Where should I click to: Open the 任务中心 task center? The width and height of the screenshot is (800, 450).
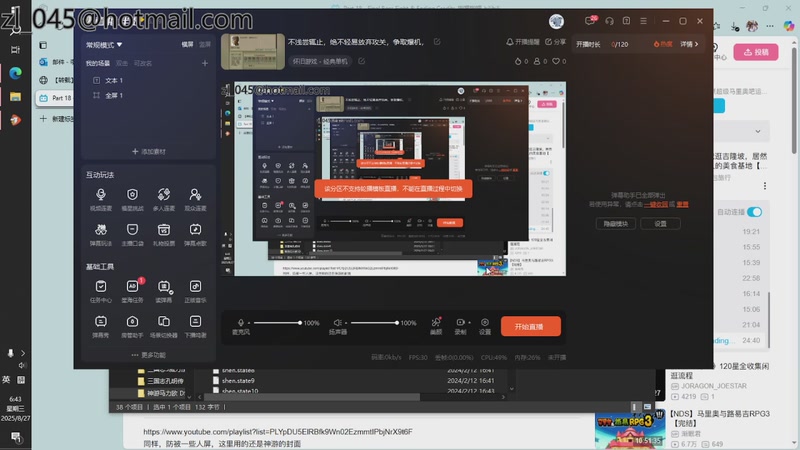click(101, 291)
